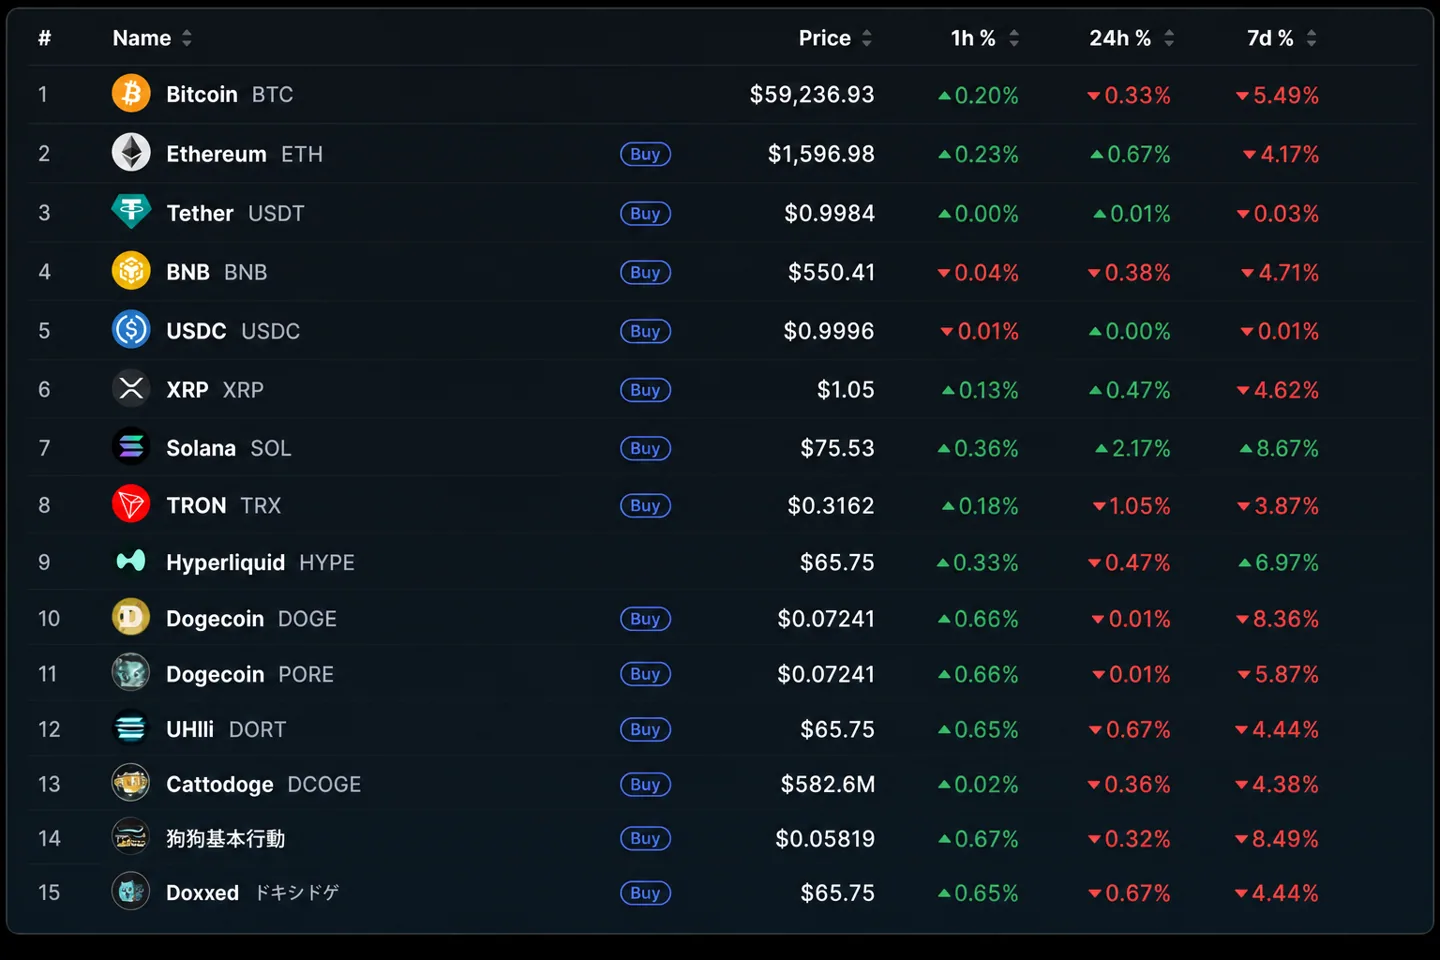Select the UHIli DORT logo icon
Viewport: 1440px width, 960px height.
[131, 728]
